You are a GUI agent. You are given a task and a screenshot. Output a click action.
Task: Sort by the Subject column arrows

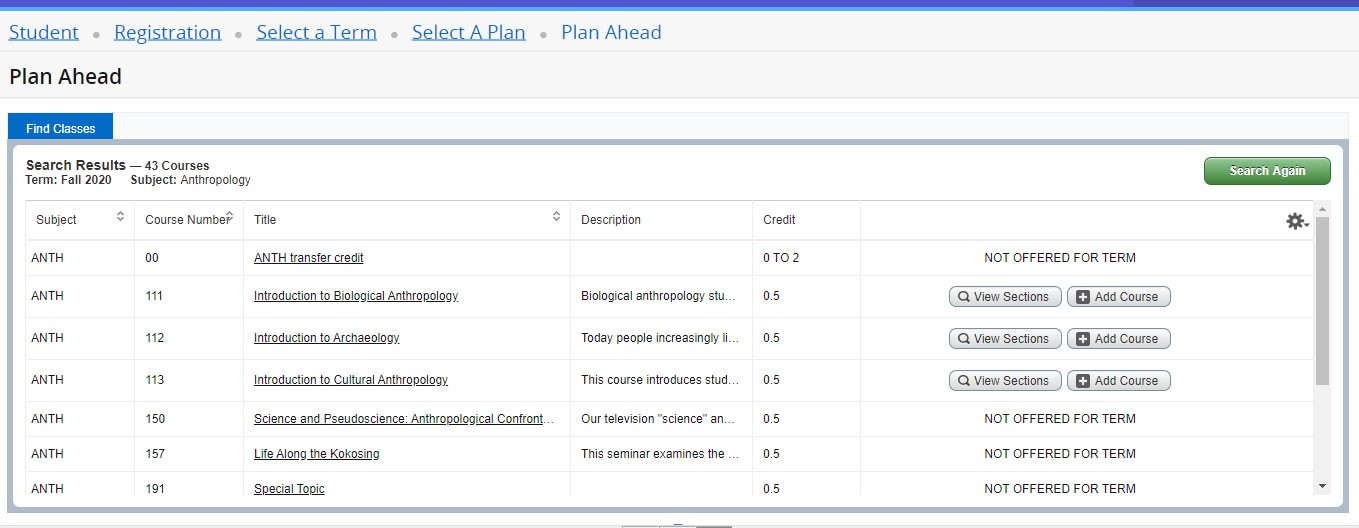120,217
